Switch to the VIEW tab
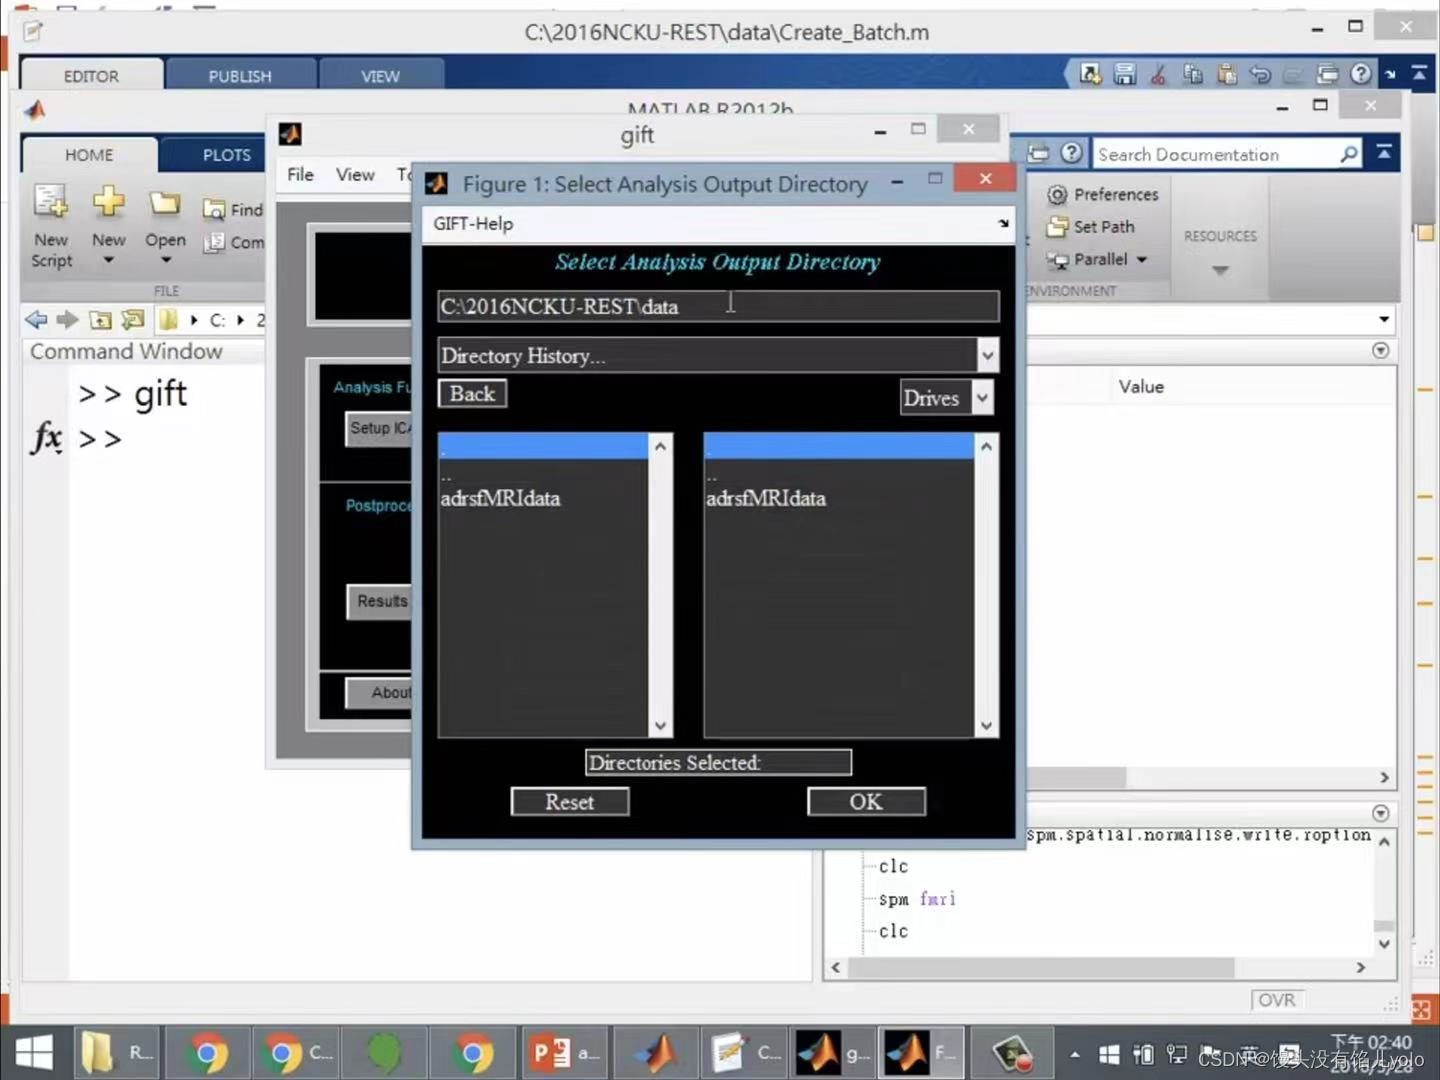The width and height of the screenshot is (1440, 1080). coord(380,76)
